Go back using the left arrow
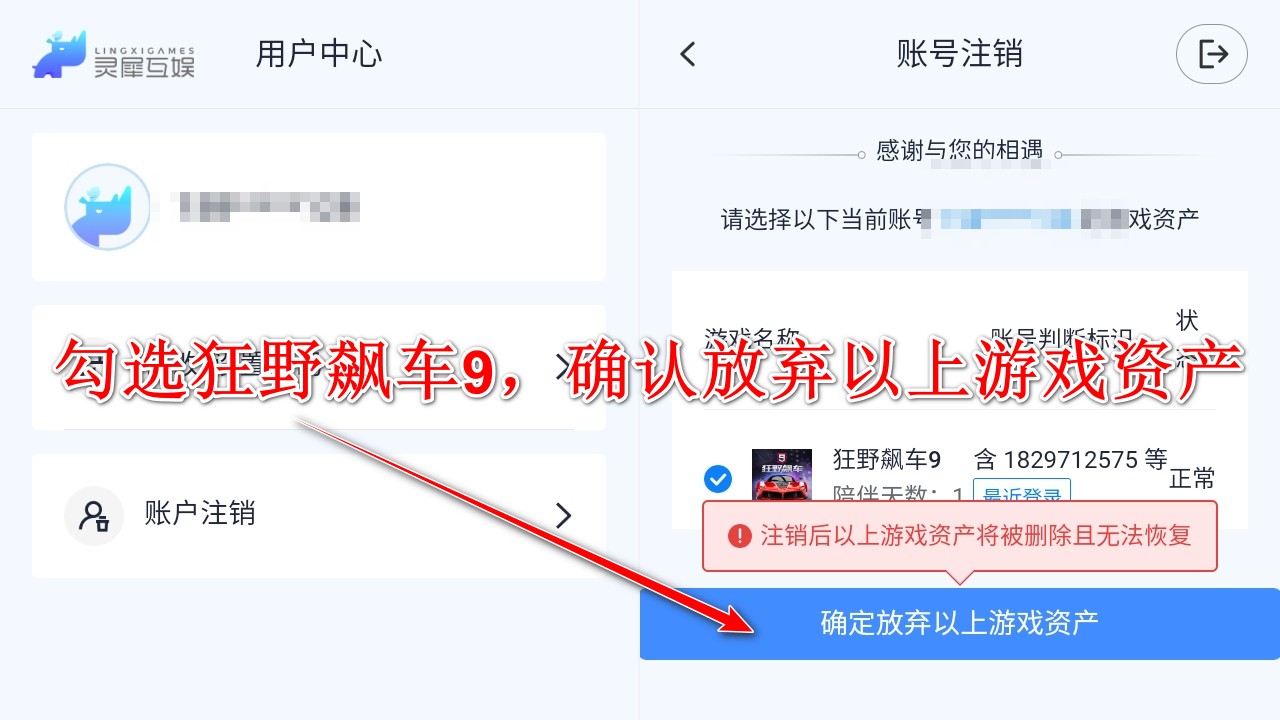 coord(687,54)
